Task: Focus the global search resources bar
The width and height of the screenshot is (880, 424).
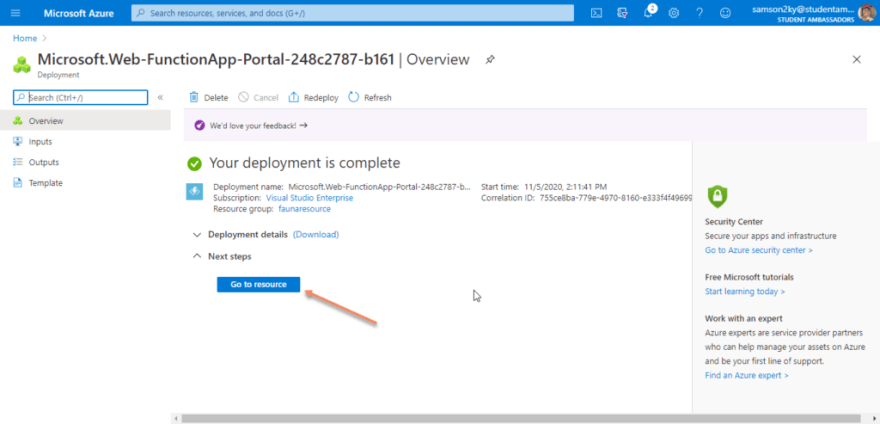Action: click(352, 13)
